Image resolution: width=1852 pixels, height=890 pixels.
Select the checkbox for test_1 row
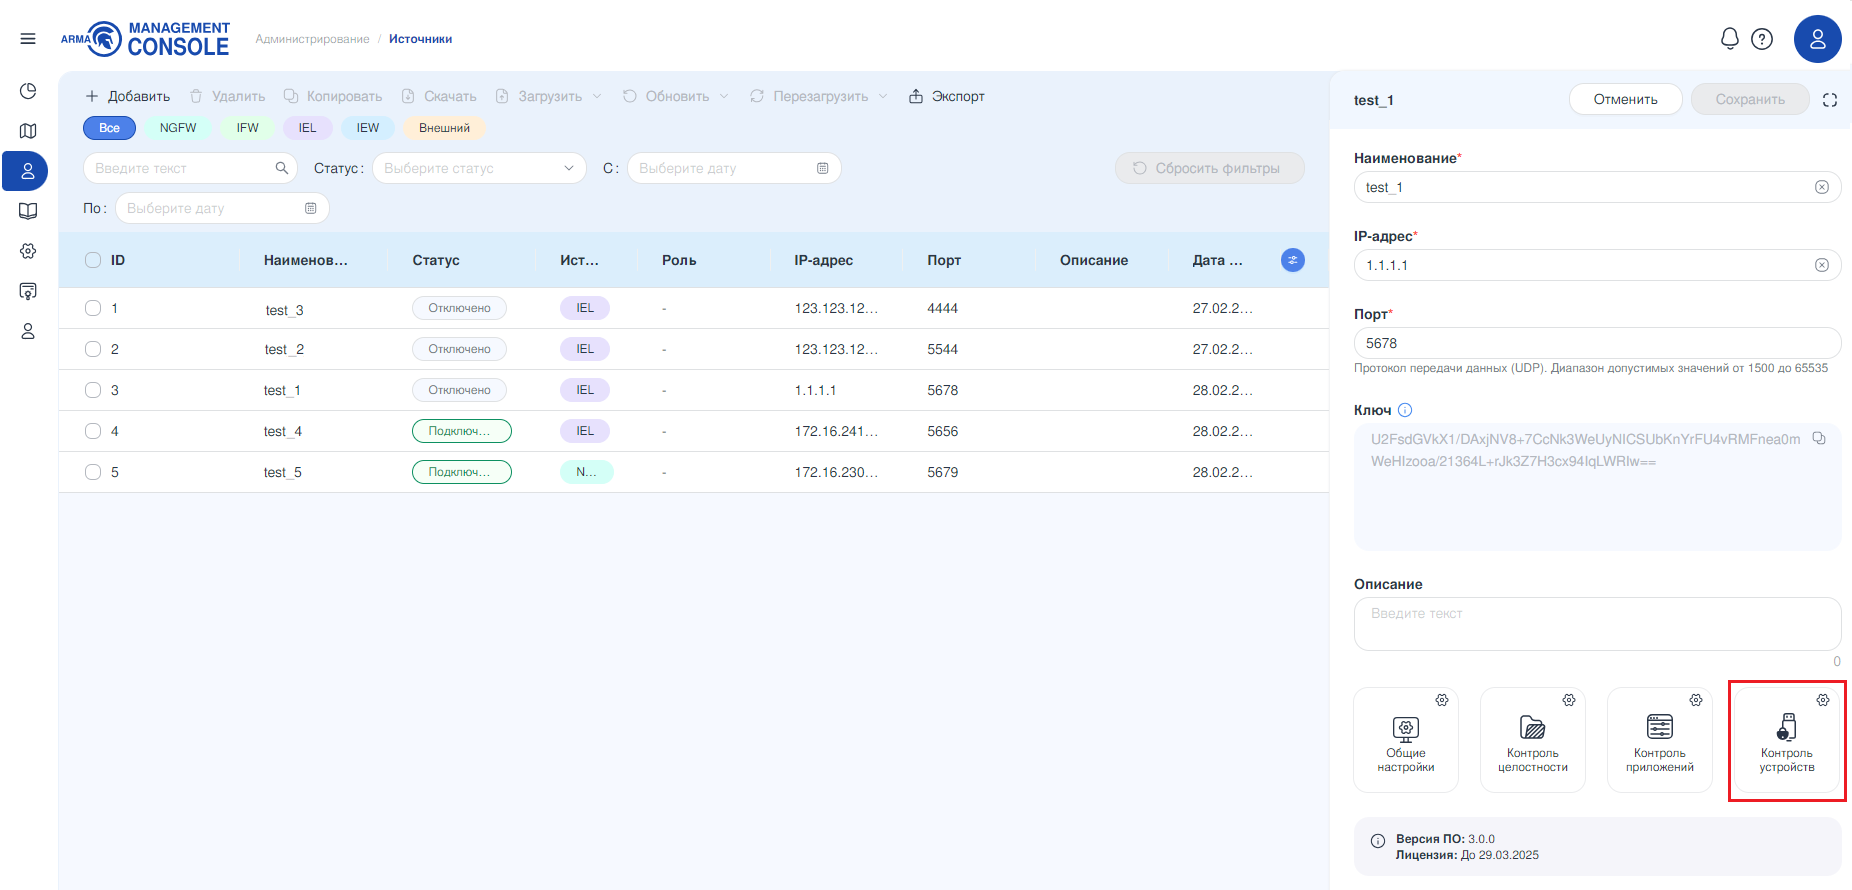pos(93,390)
